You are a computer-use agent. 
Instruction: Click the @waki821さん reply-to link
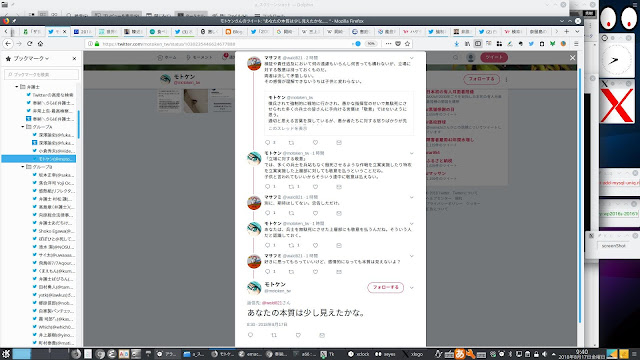coord(276,303)
